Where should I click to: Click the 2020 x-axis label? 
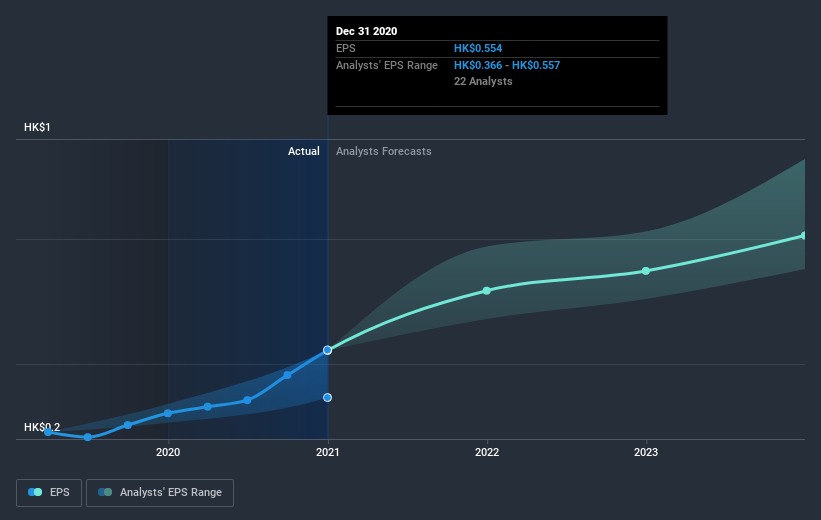point(168,452)
